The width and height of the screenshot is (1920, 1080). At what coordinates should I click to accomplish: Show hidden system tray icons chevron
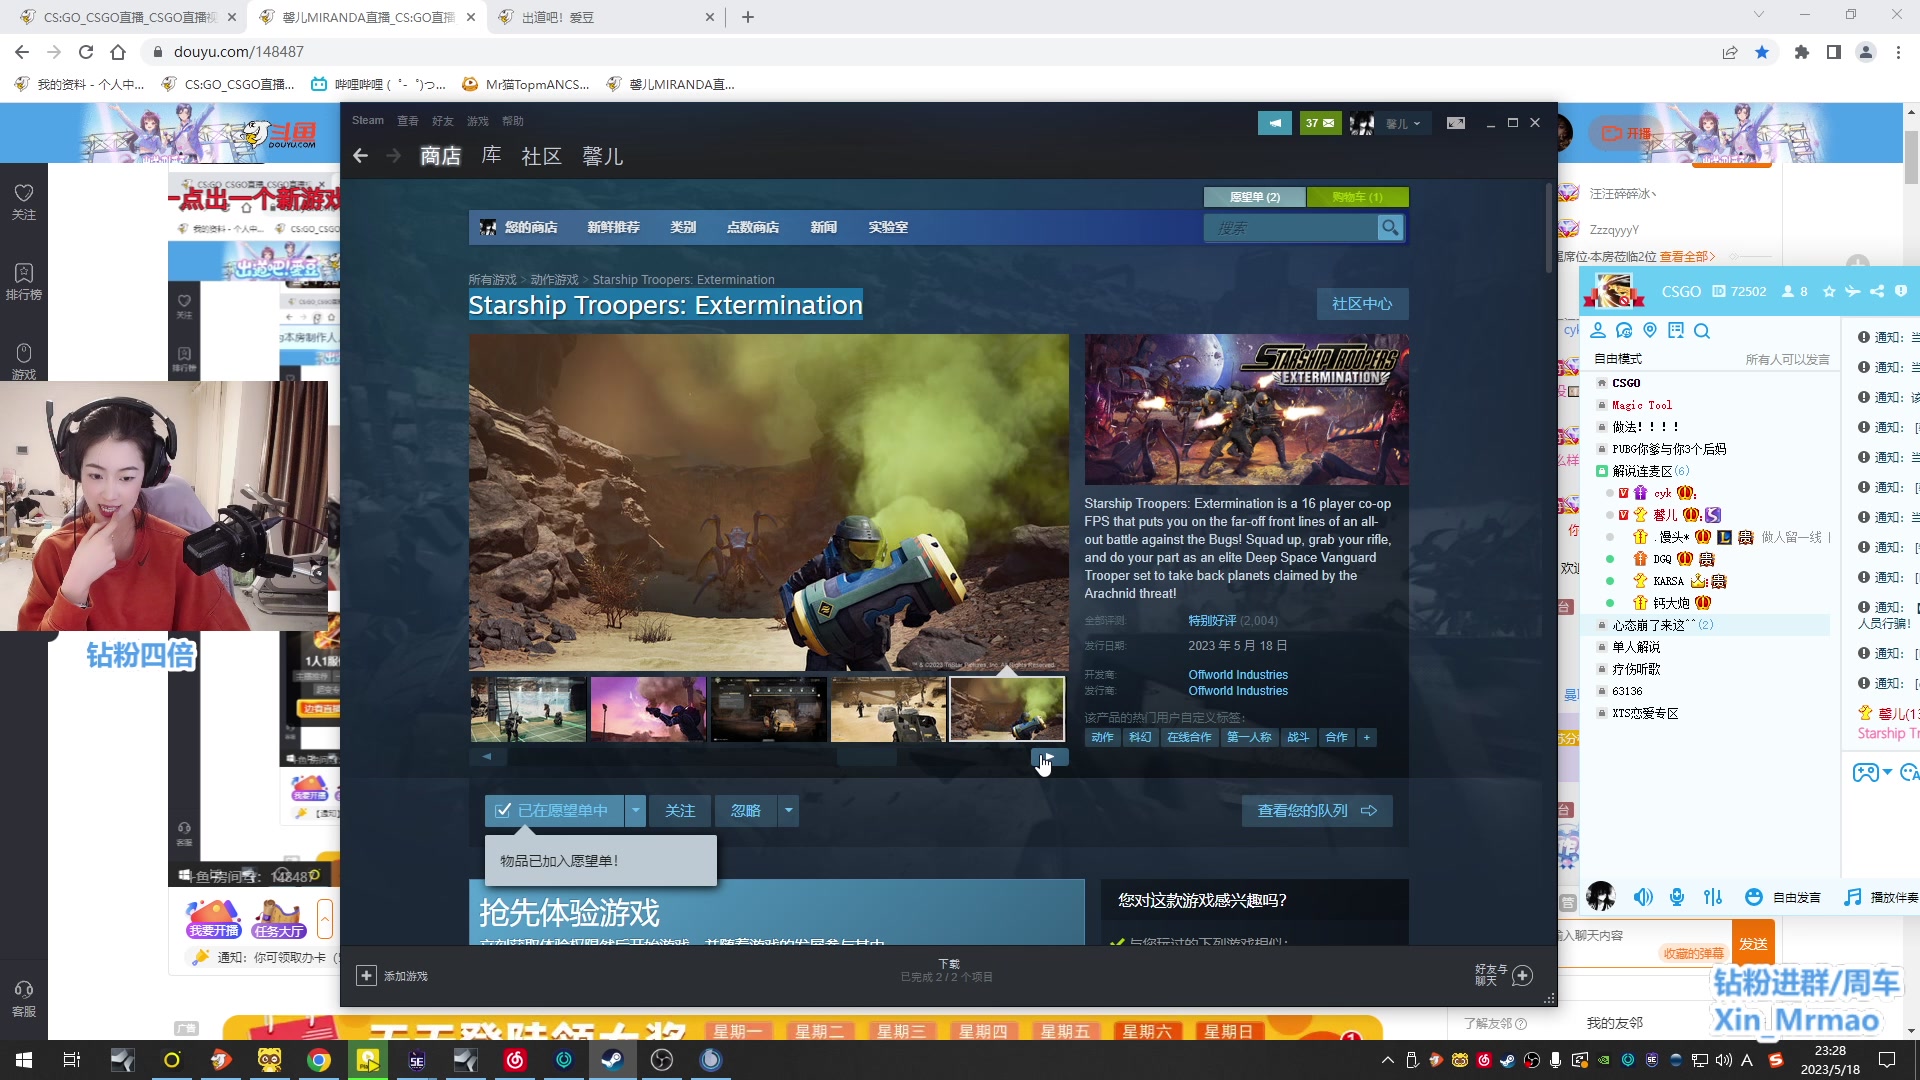1387,1060
